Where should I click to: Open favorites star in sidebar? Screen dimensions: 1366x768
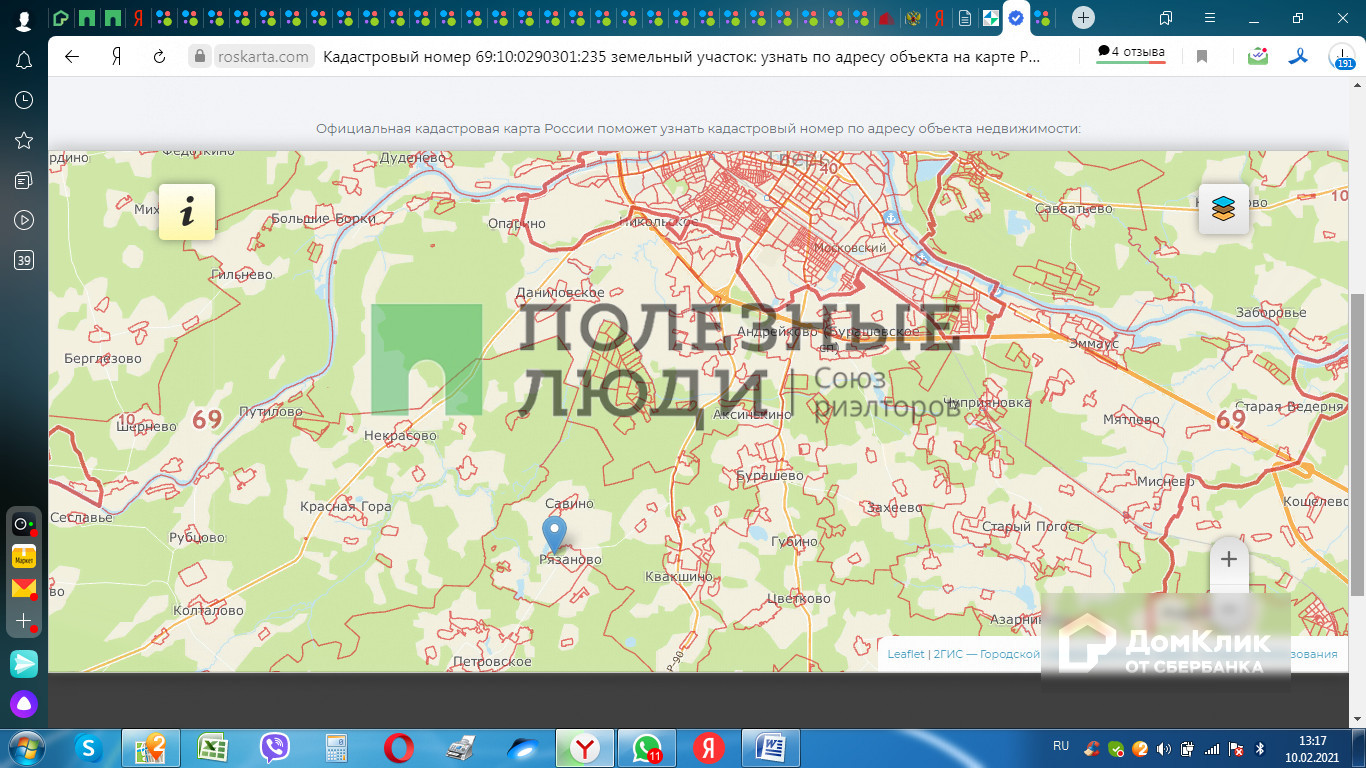(x=24, y=141)
